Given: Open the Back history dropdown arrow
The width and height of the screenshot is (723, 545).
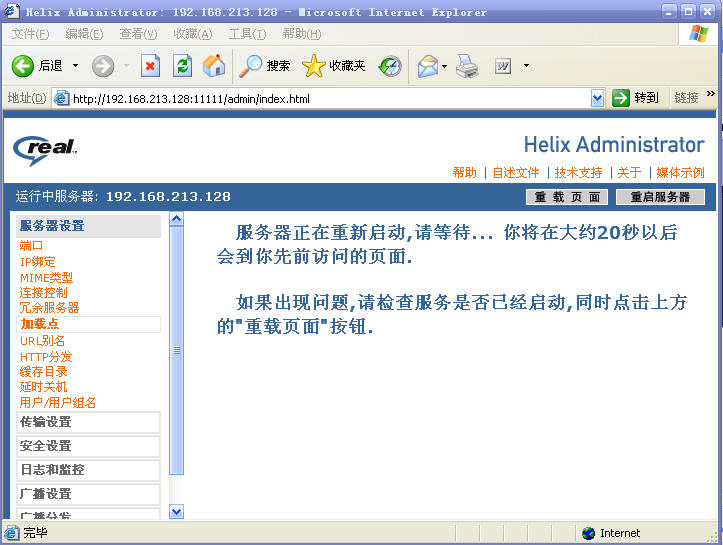Looking at the screenshot, I should coord(75,66).
